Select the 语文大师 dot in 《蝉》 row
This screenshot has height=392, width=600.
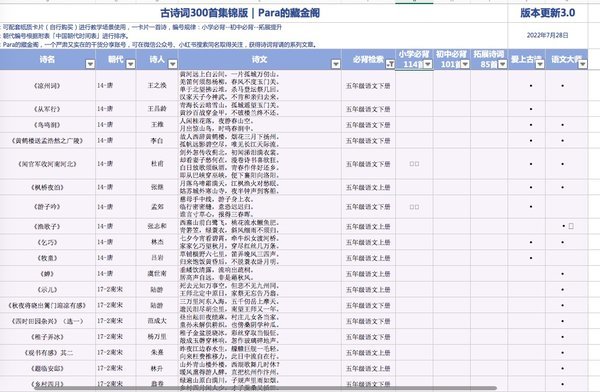562,274
